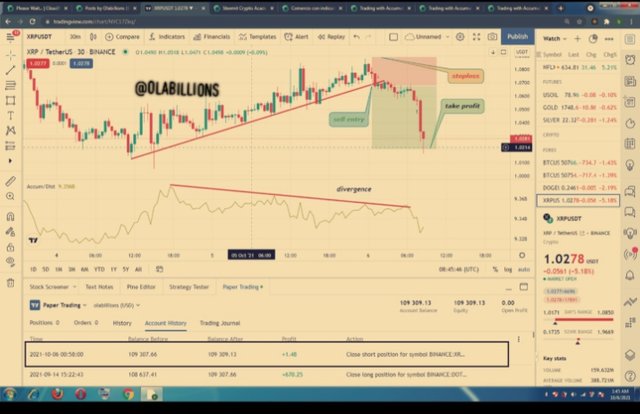
Task: Open Chrome from the Windows taskbar
Action: point(128,394)
